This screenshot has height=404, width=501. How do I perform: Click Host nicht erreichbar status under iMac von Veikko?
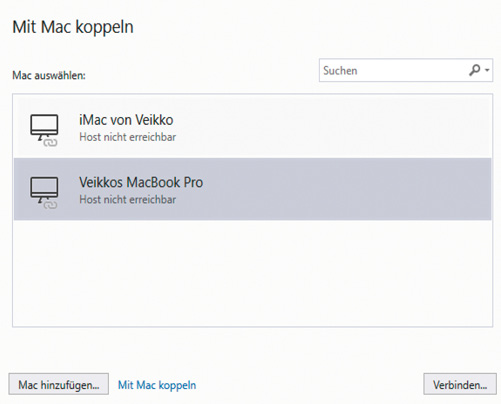(127, 137)
